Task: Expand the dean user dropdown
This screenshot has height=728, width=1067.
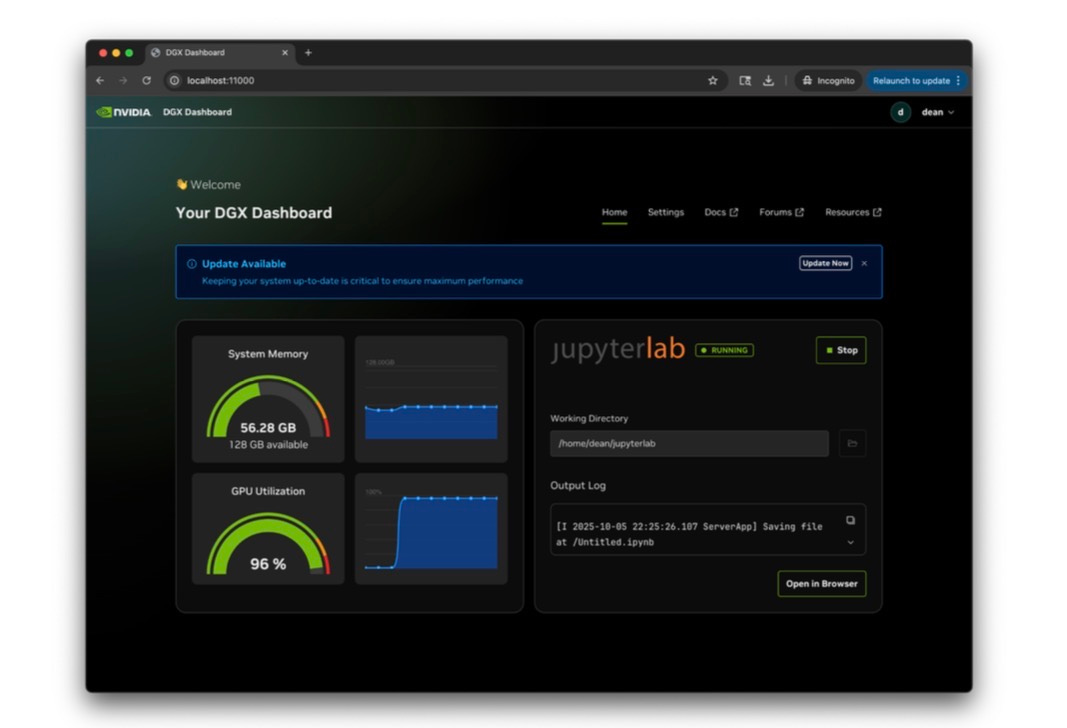Action: (x=938, y=112)
